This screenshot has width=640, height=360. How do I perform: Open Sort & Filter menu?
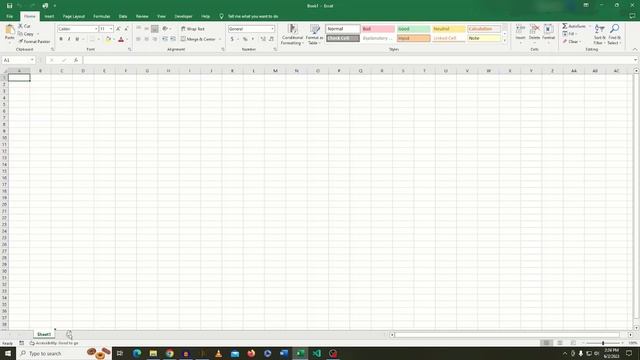(600, 34)
